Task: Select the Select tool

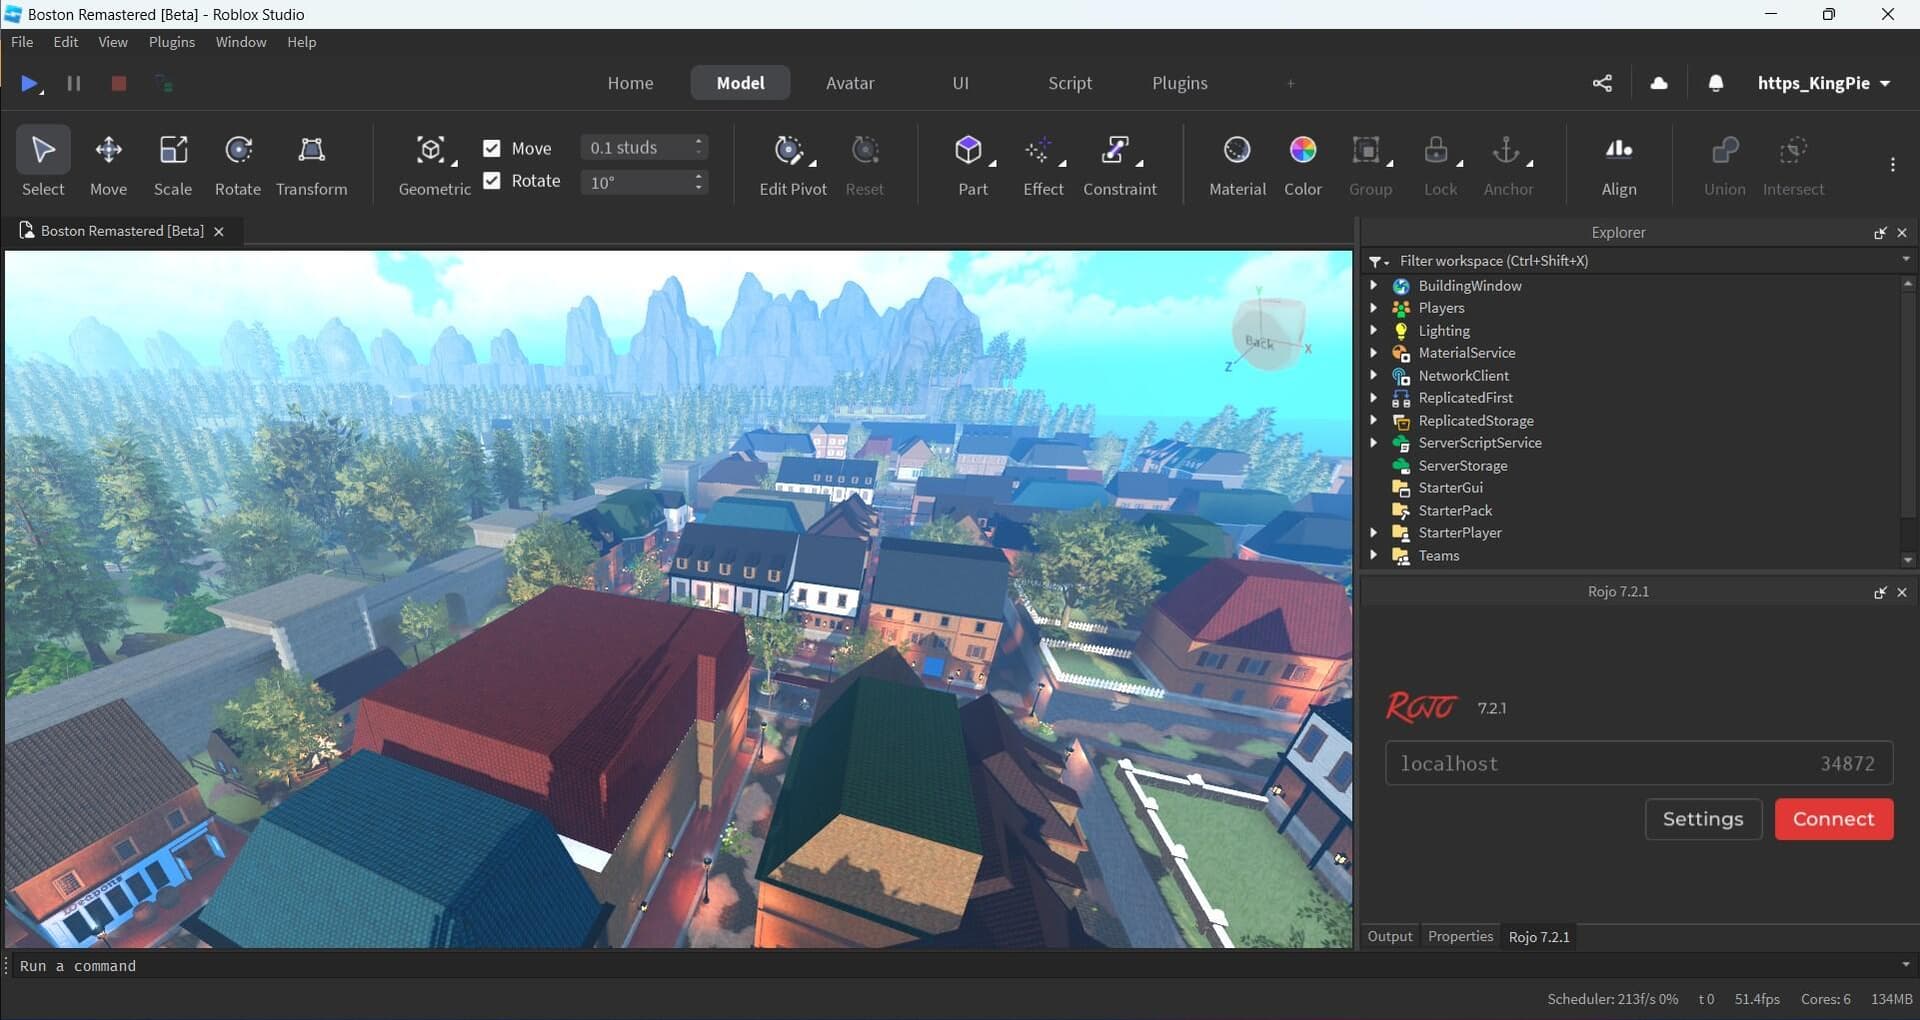Action: (x=43, y=163)
